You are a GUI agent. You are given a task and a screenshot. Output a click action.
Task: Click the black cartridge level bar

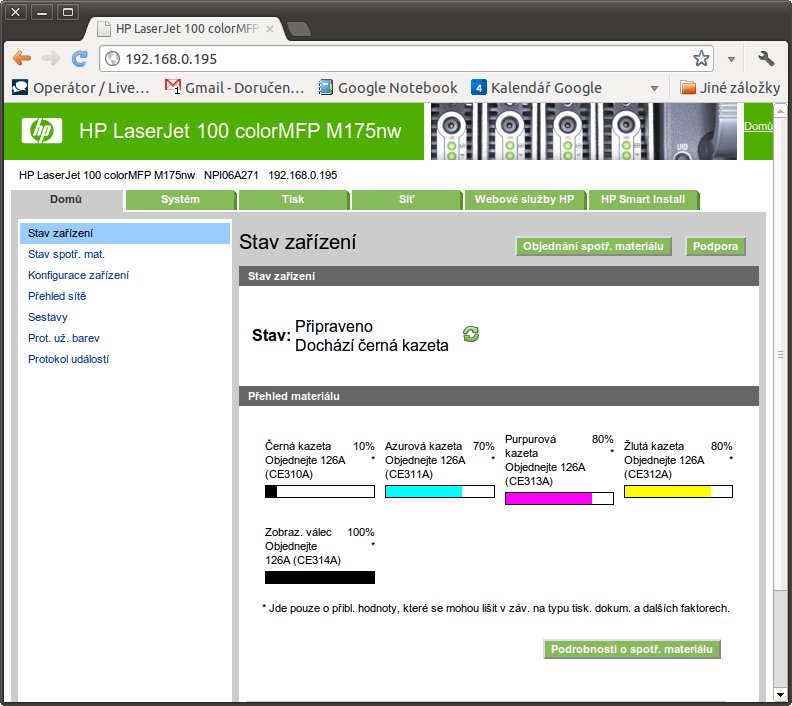coord(320,491)
